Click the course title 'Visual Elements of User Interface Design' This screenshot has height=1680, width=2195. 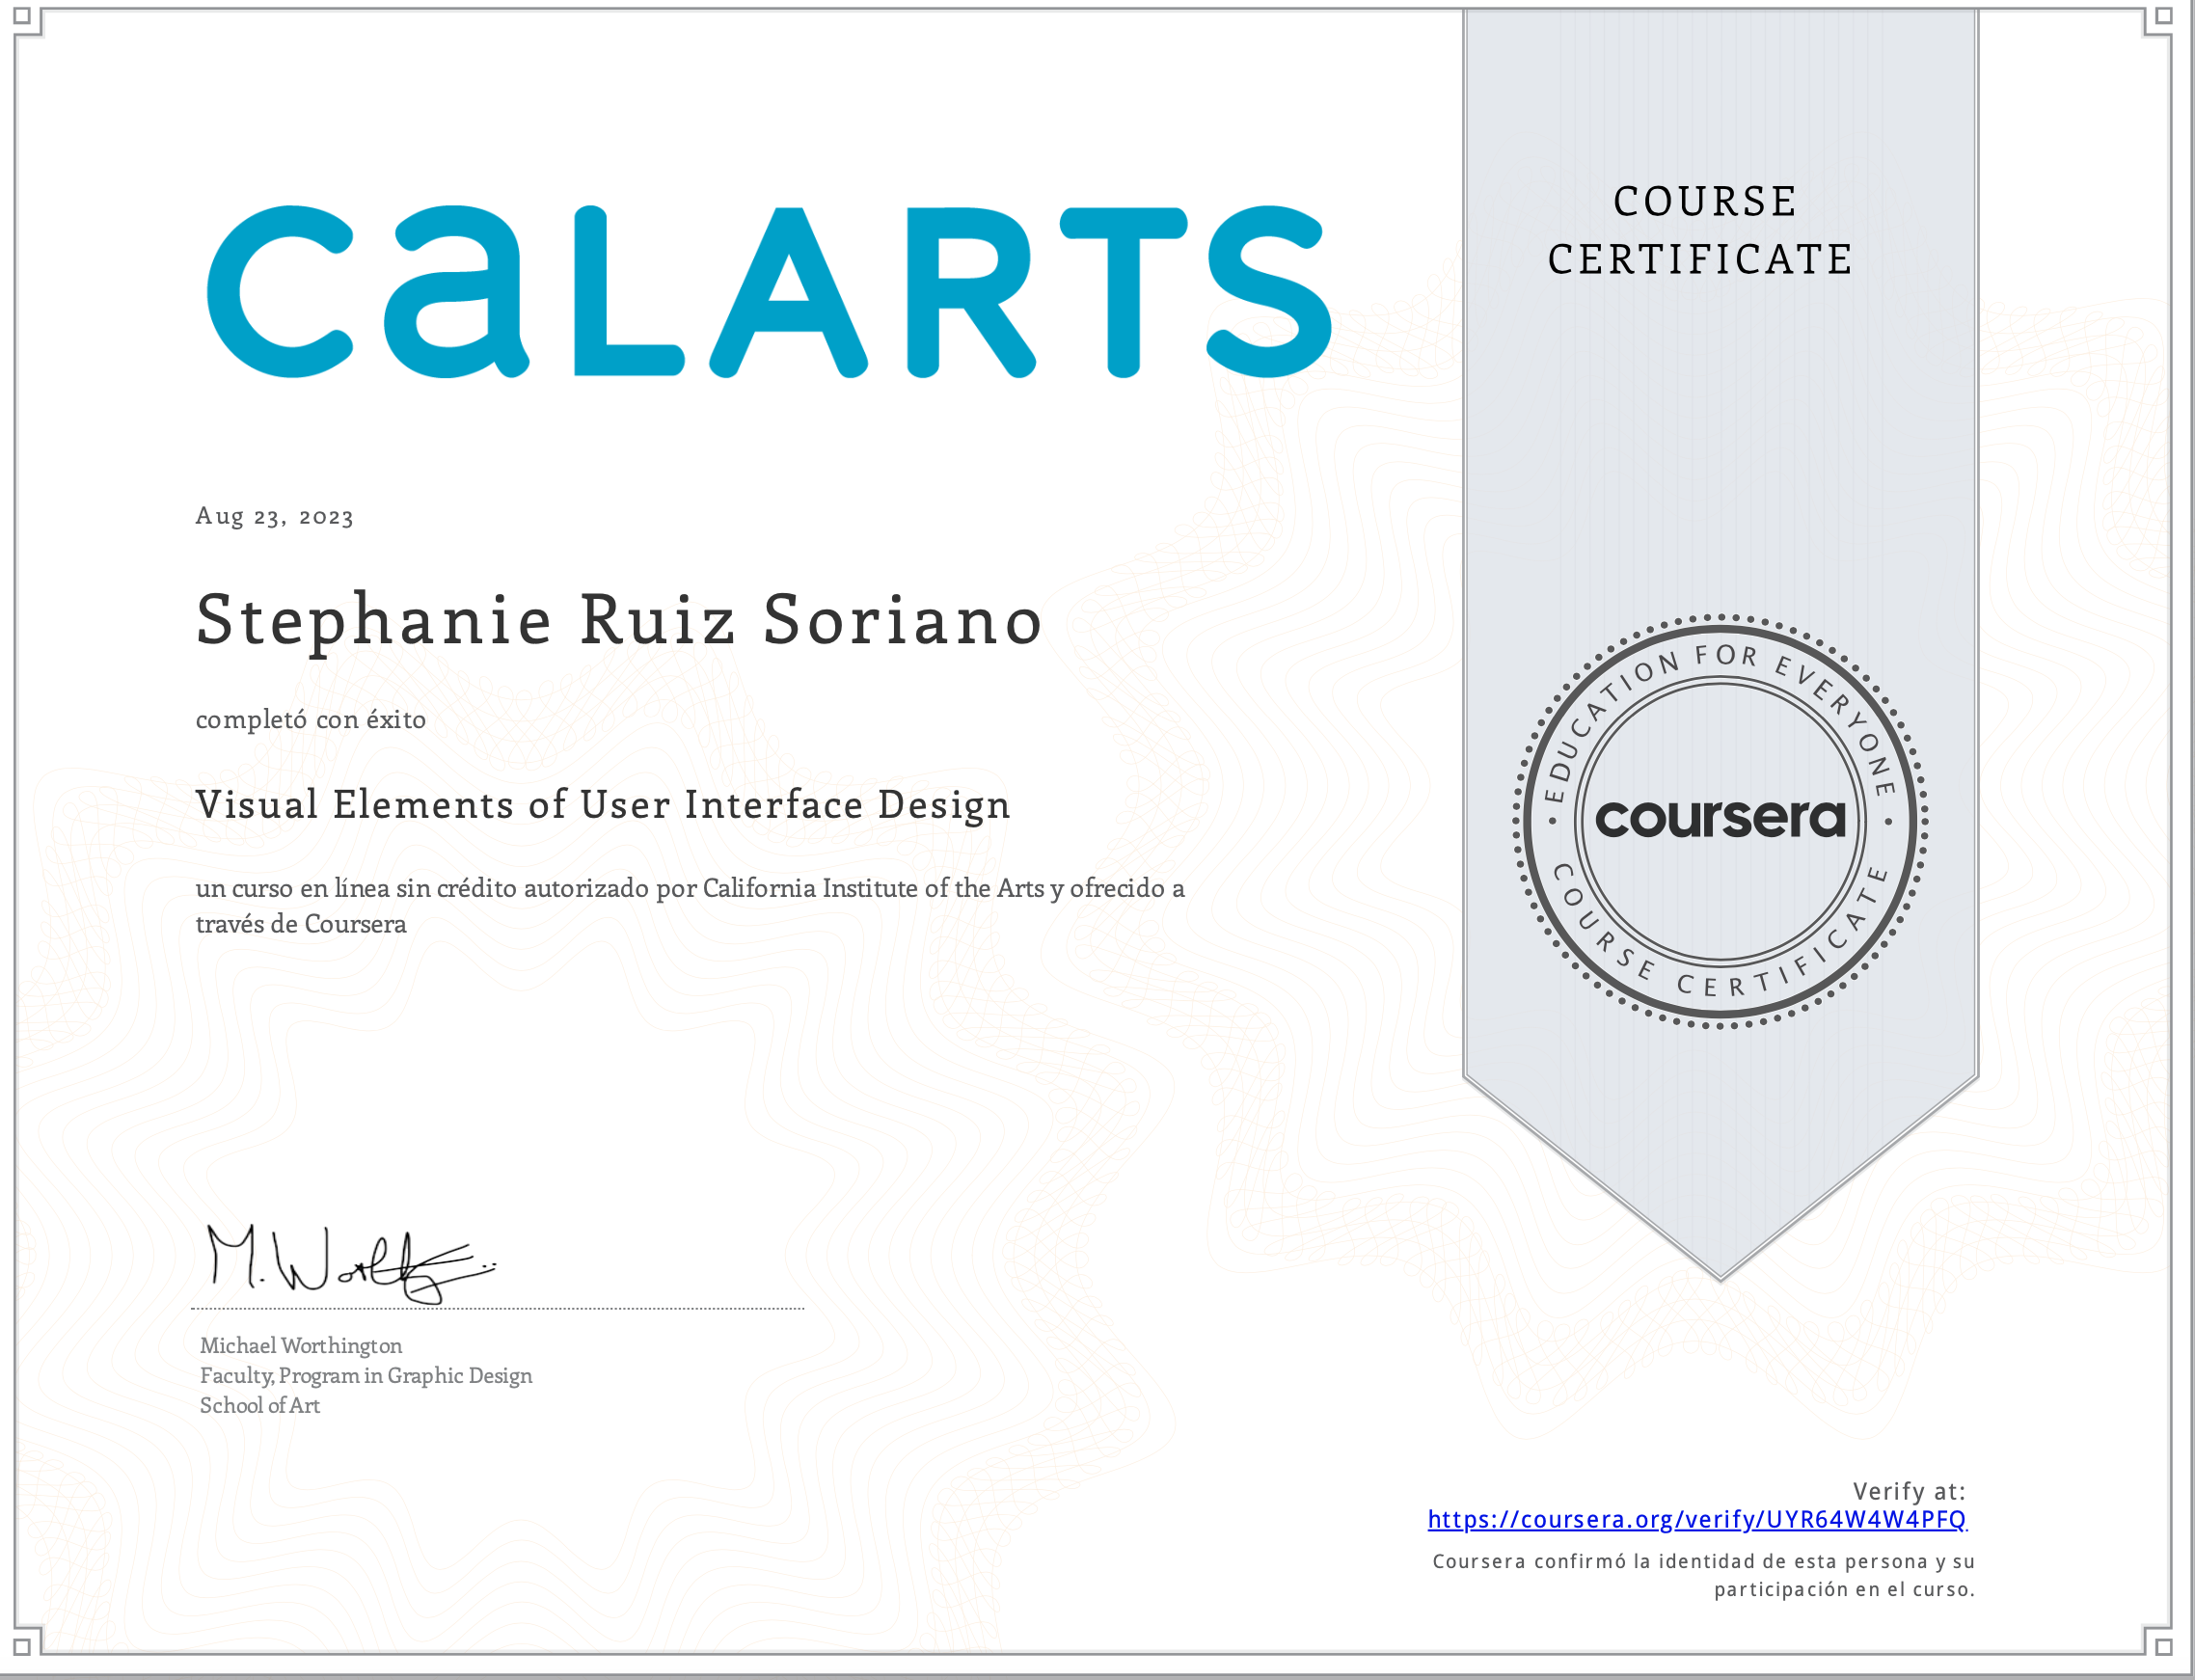(x=603, y=805)
